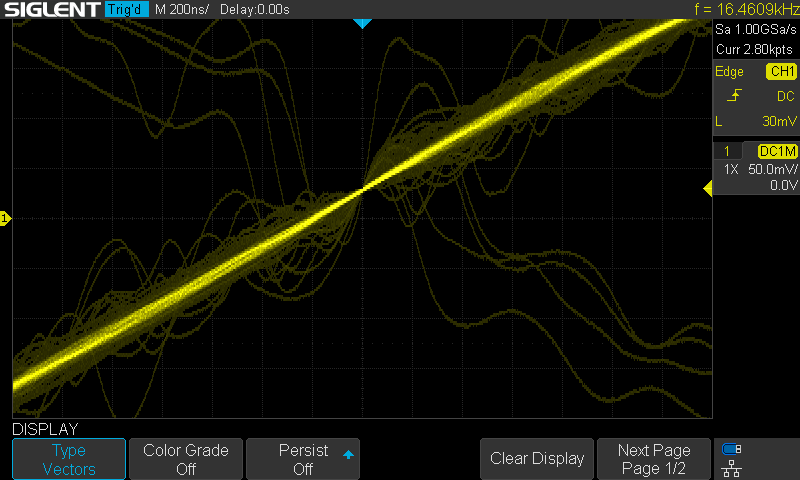Click the 30mV trigger level value
800x480 pixels.
coord(779,121)
